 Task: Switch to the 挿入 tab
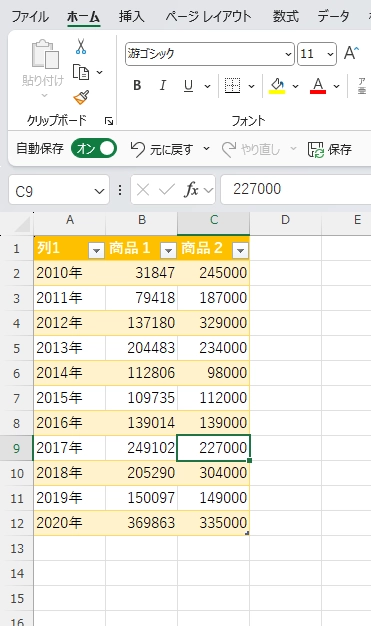(131, 17)
